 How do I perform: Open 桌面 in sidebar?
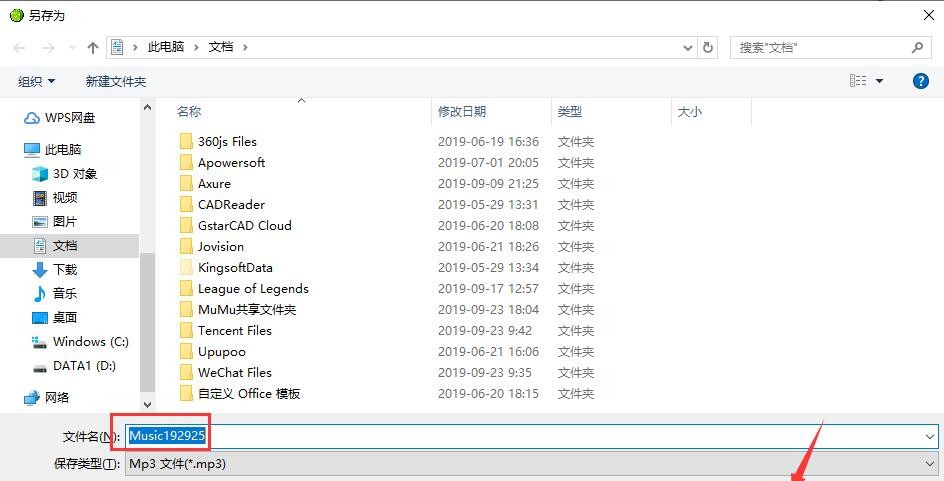tap(55, 317)
